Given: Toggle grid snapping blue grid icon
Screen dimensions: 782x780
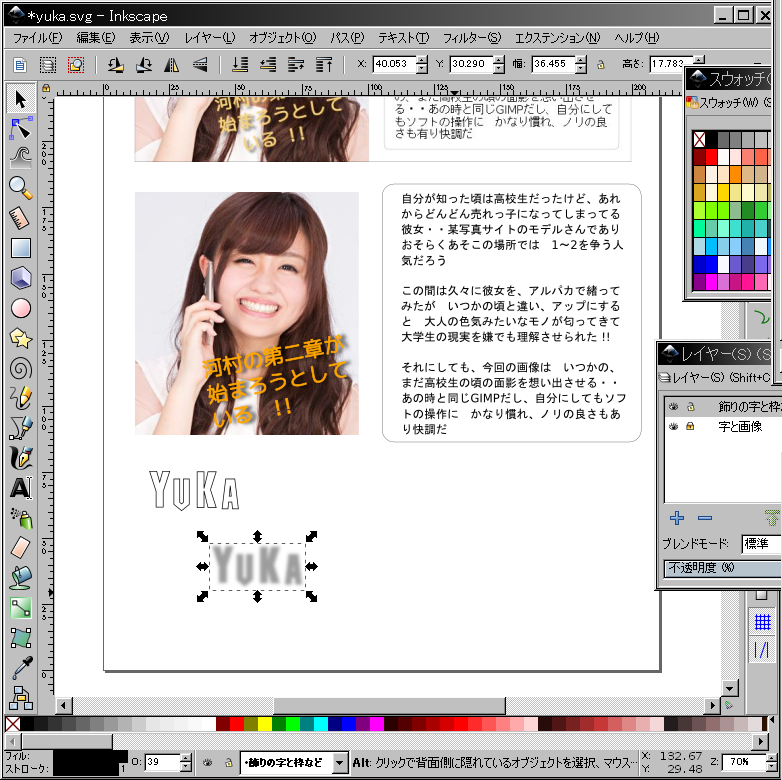Looking at the screenshot, I should 762,622.
